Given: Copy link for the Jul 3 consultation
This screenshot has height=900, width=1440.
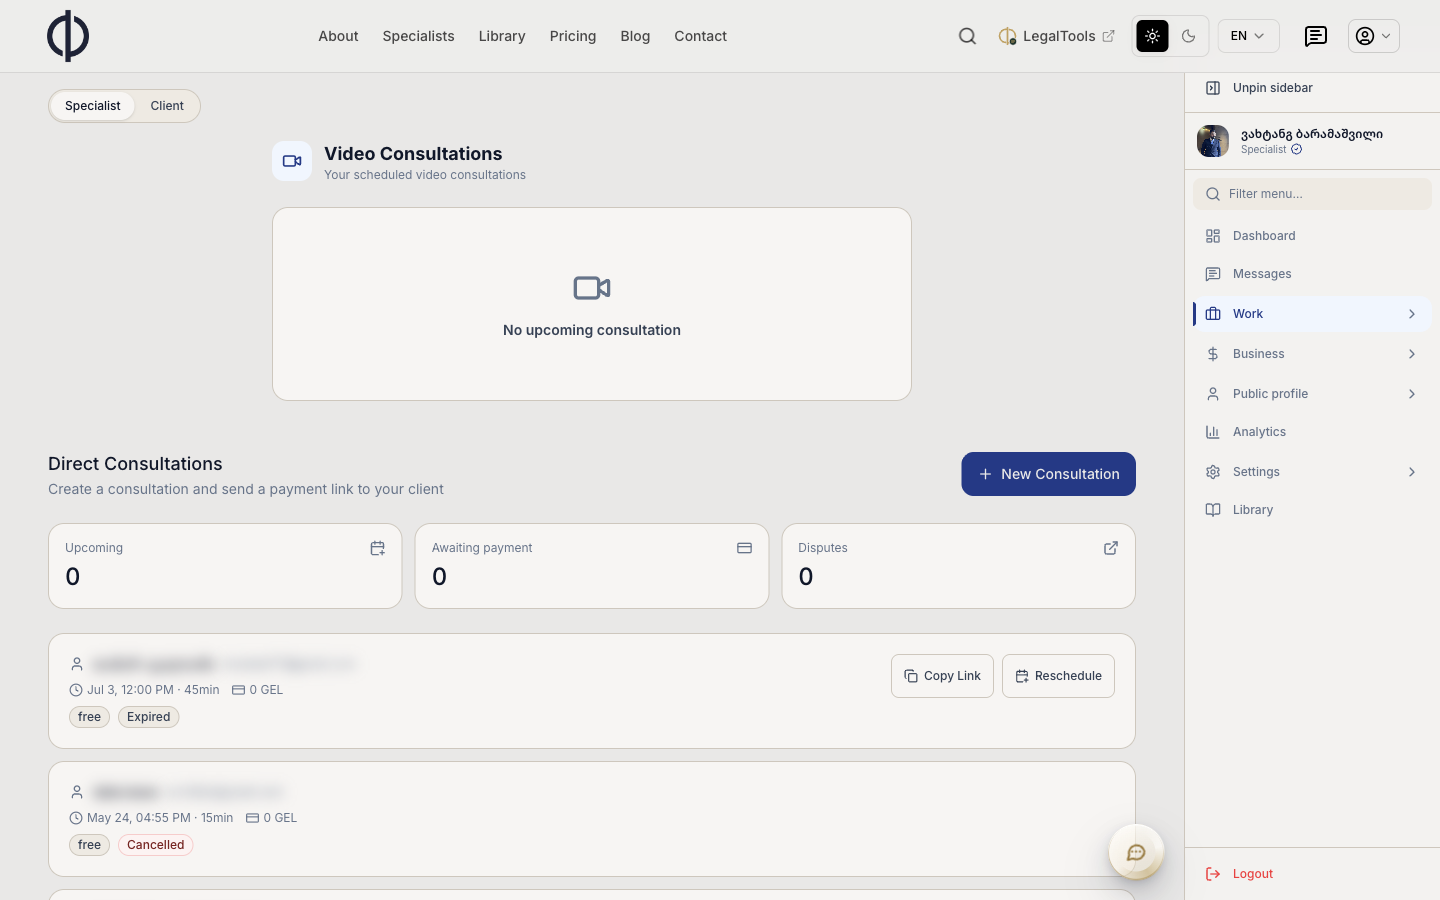Looking at the screenshot, I should (x=942, y=676).
